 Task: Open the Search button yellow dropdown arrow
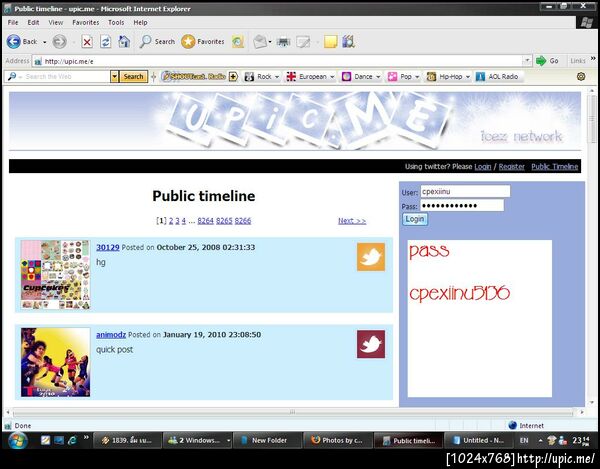coord(114,77)
